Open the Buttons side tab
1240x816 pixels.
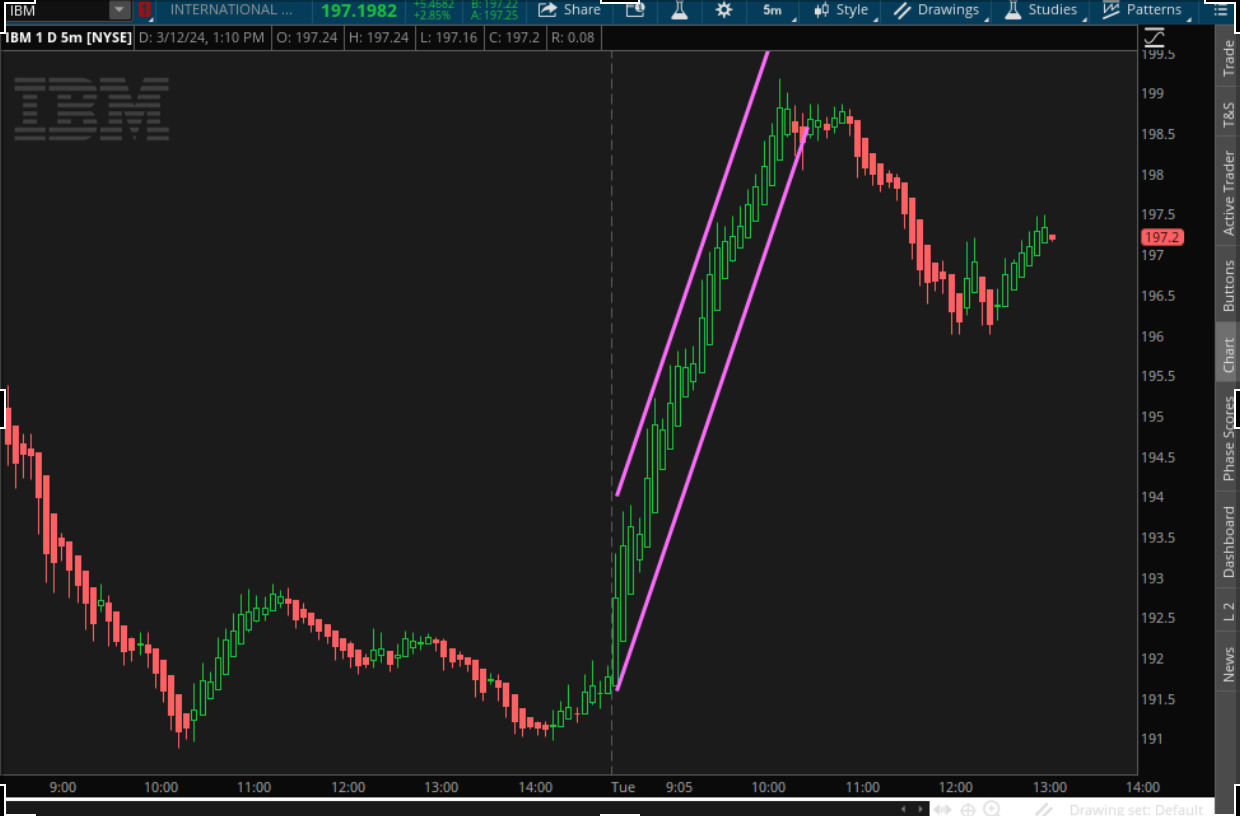click(x=1229, y=285)
